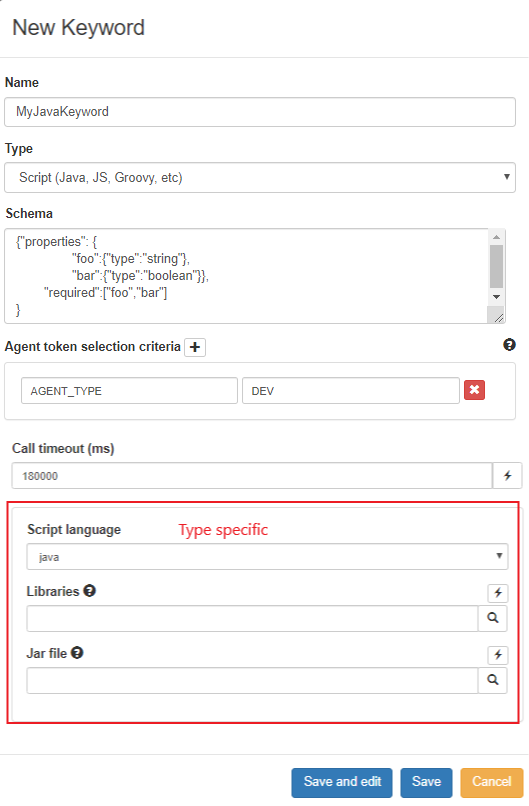Viewport: 529px width, 806px height.
Task: Focus the Name field containing MyJavaKeyword
Action: (x=260, y=112)
